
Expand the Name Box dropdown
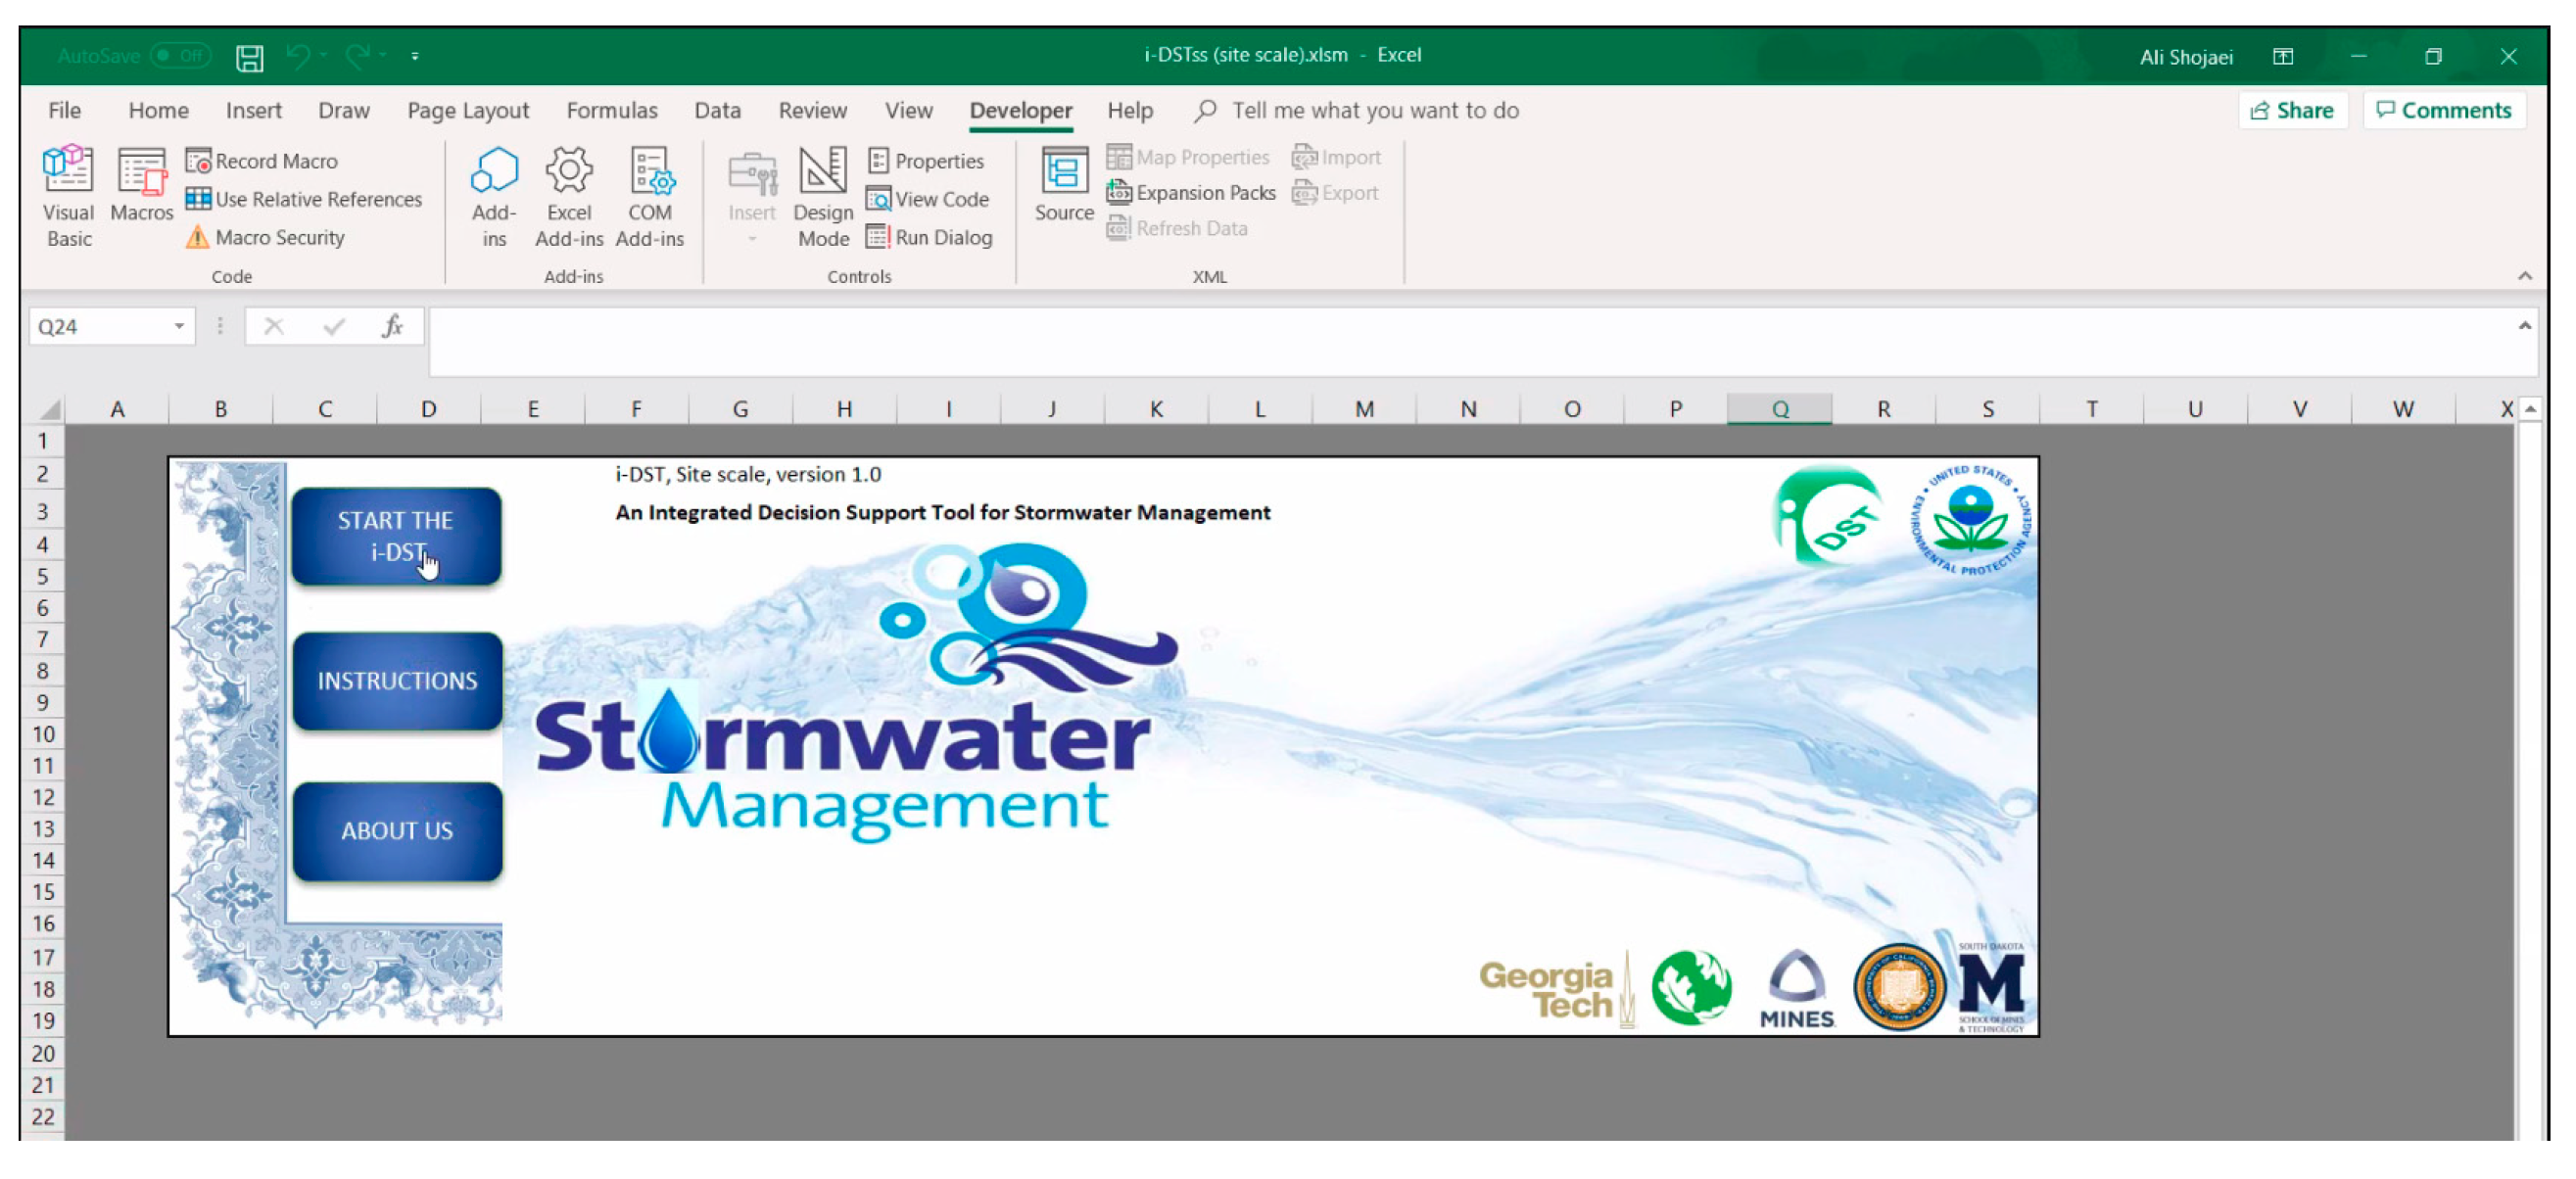coord(179,326)
